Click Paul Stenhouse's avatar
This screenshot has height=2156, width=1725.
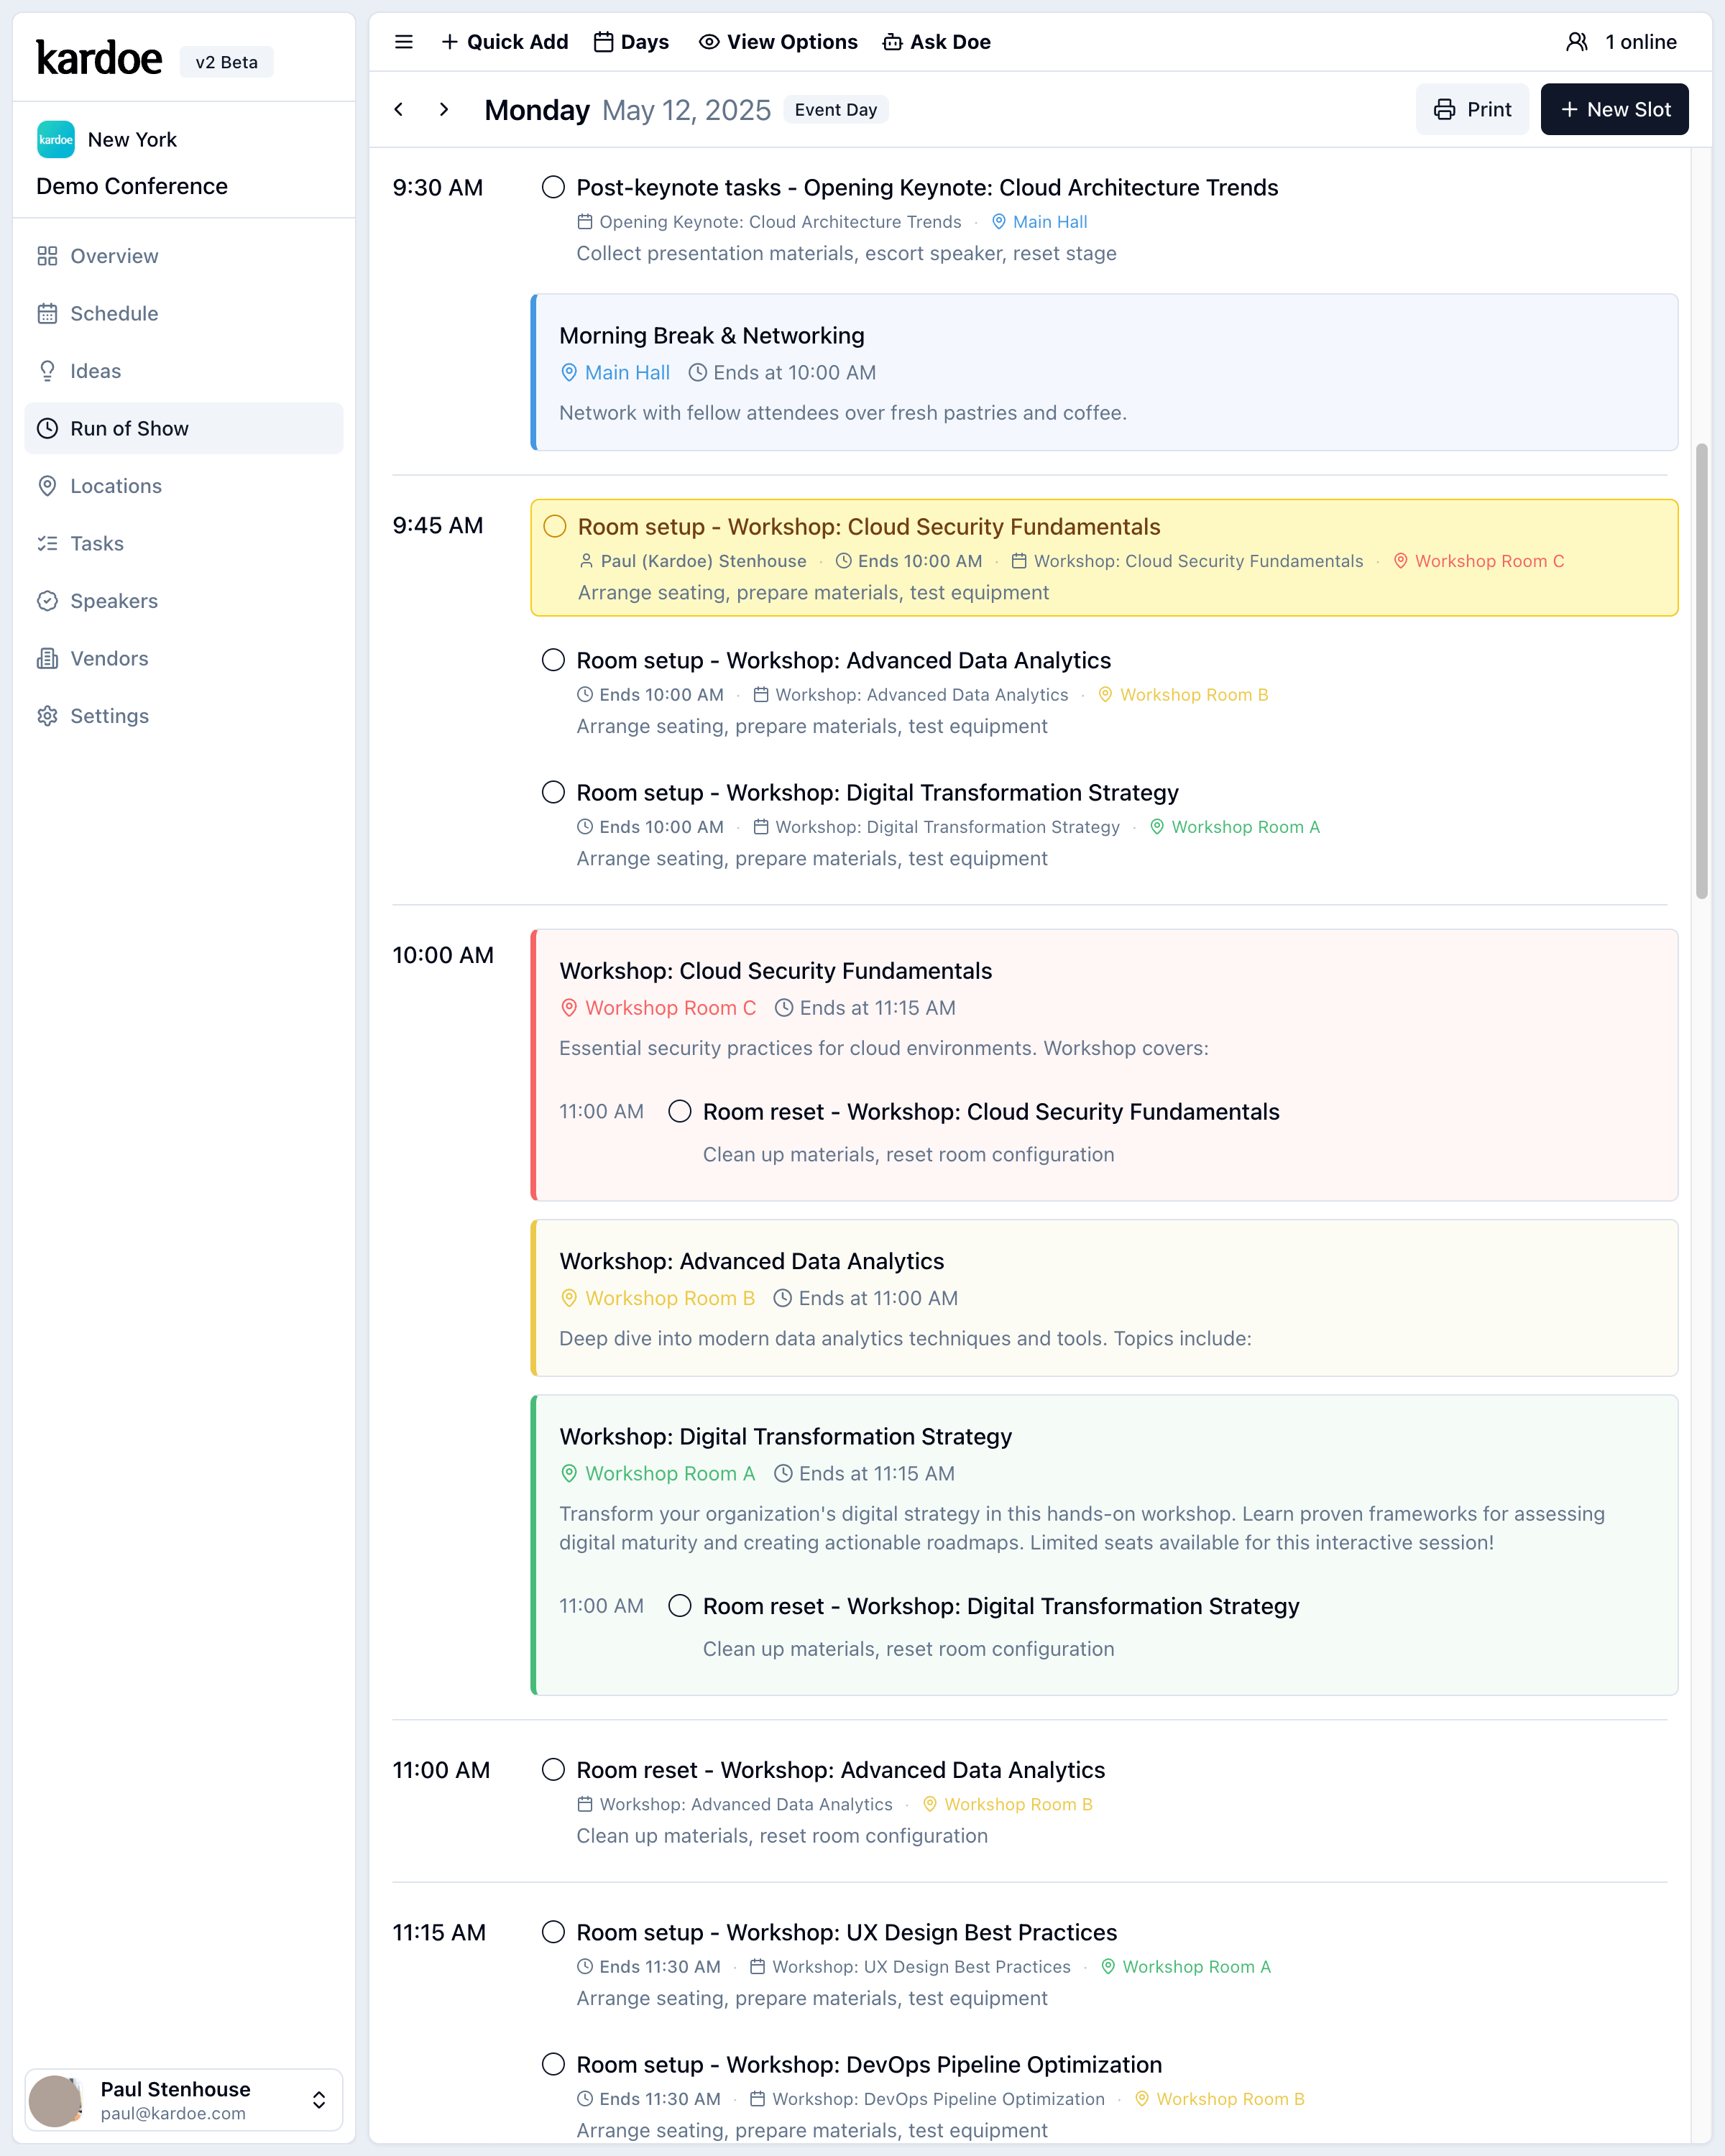click(x=55, y=2100)
